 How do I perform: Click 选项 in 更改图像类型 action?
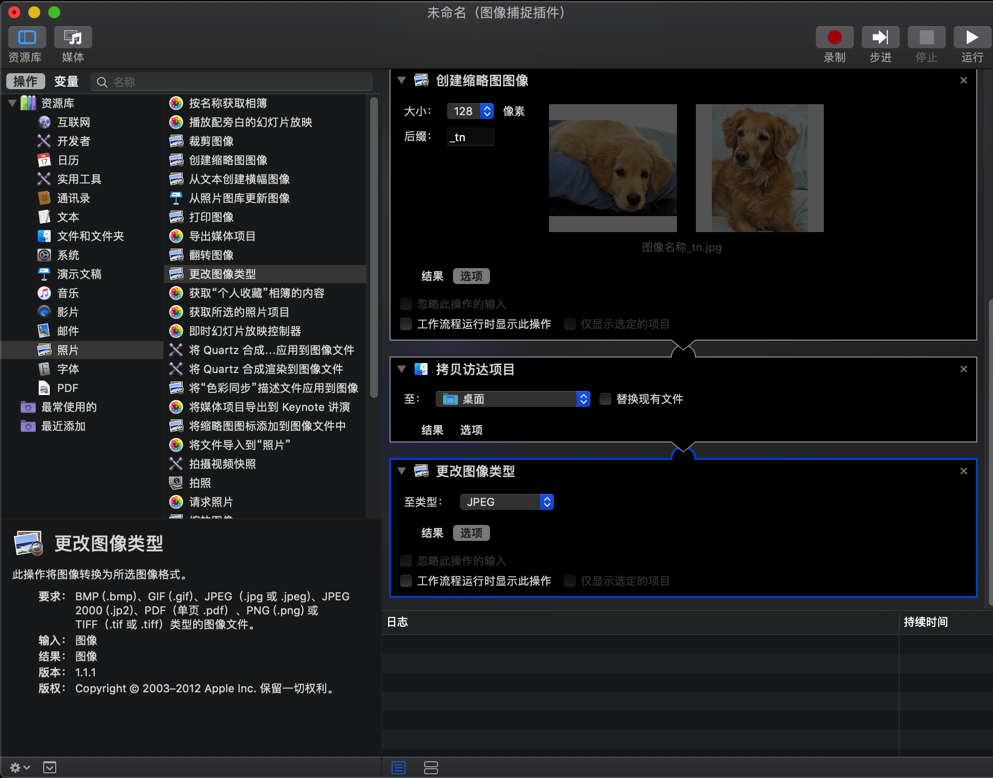471,533
